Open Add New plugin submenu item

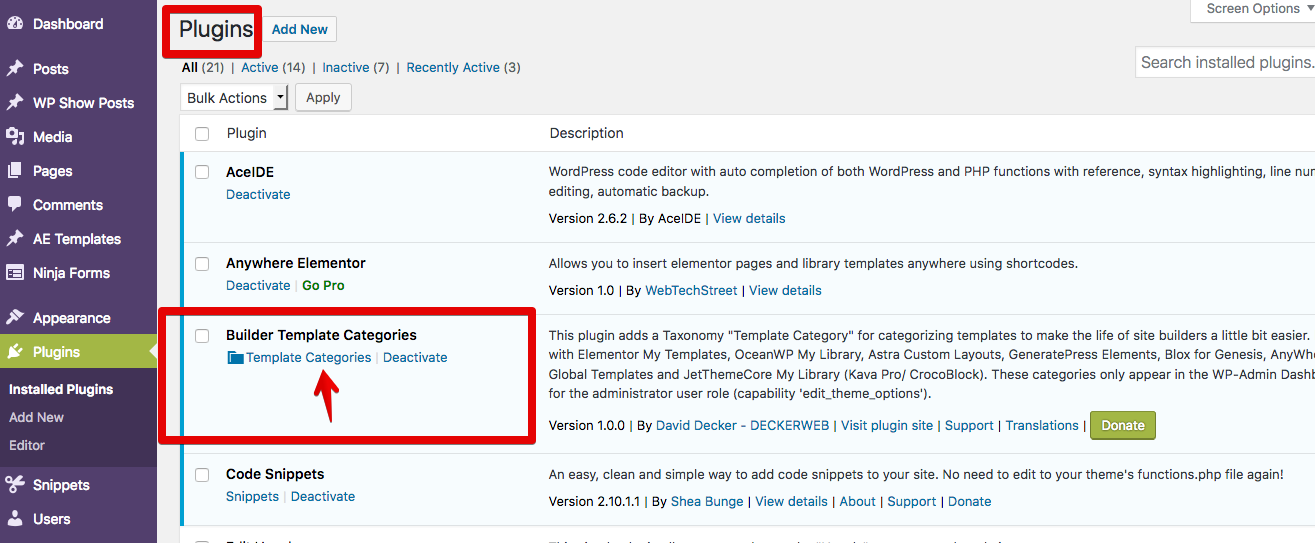[36, 417]
